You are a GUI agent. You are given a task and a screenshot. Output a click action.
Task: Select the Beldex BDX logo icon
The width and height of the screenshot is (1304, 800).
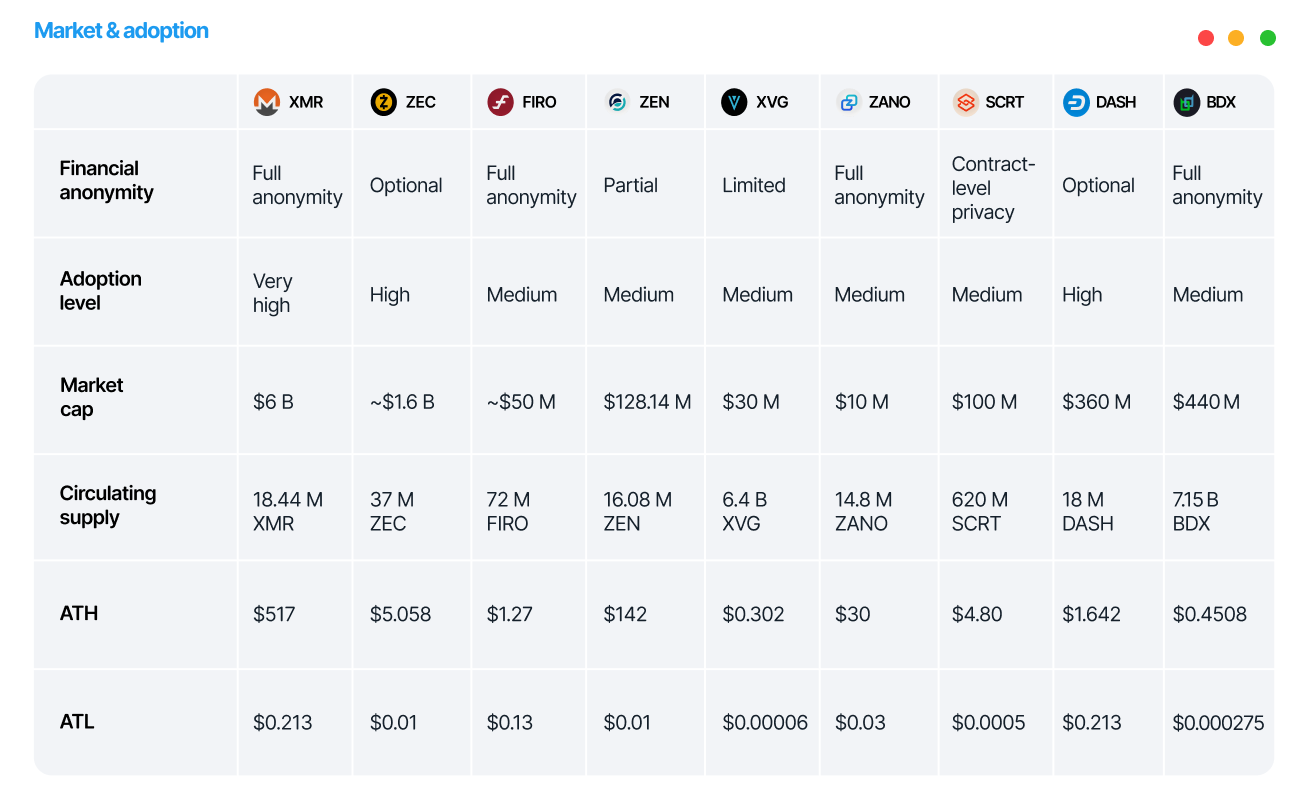pos(1187,102)
